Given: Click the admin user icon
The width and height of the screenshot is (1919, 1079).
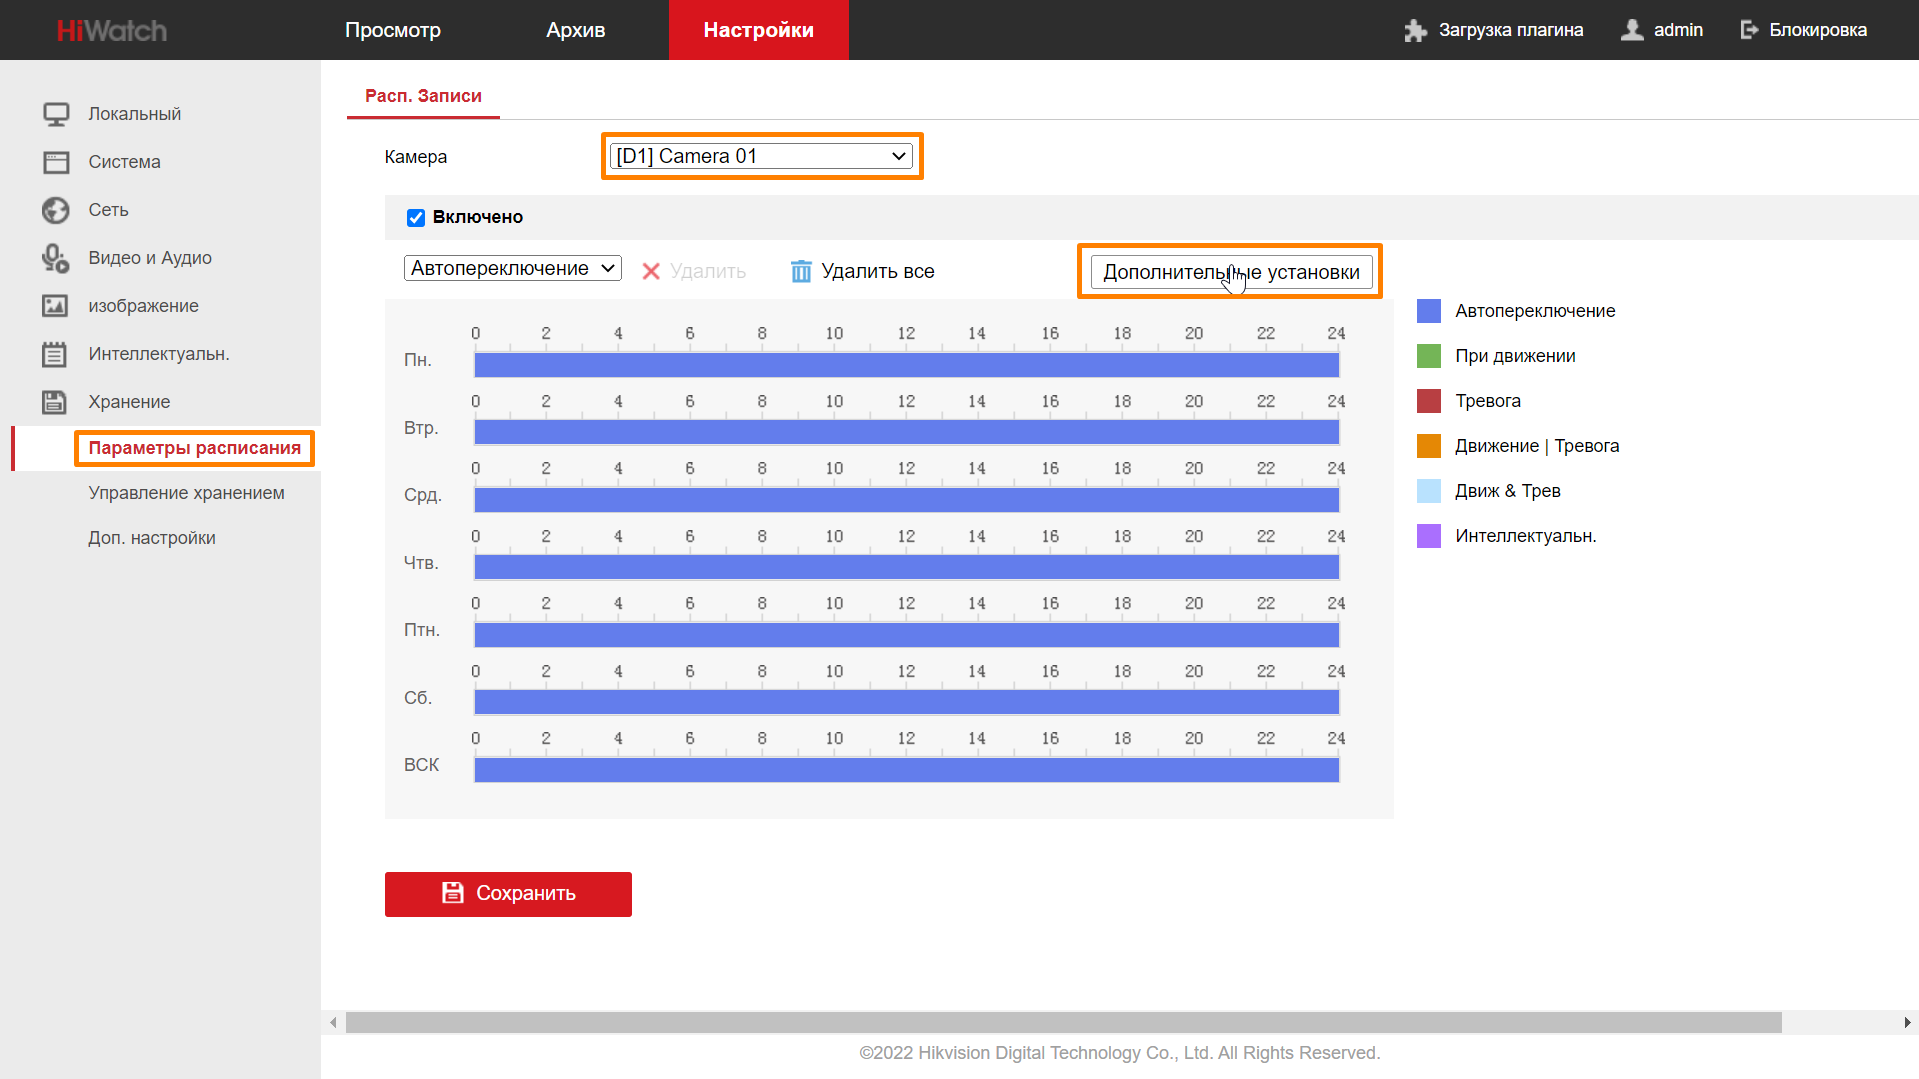Looking at the screenshot, I should (1632, 30).
